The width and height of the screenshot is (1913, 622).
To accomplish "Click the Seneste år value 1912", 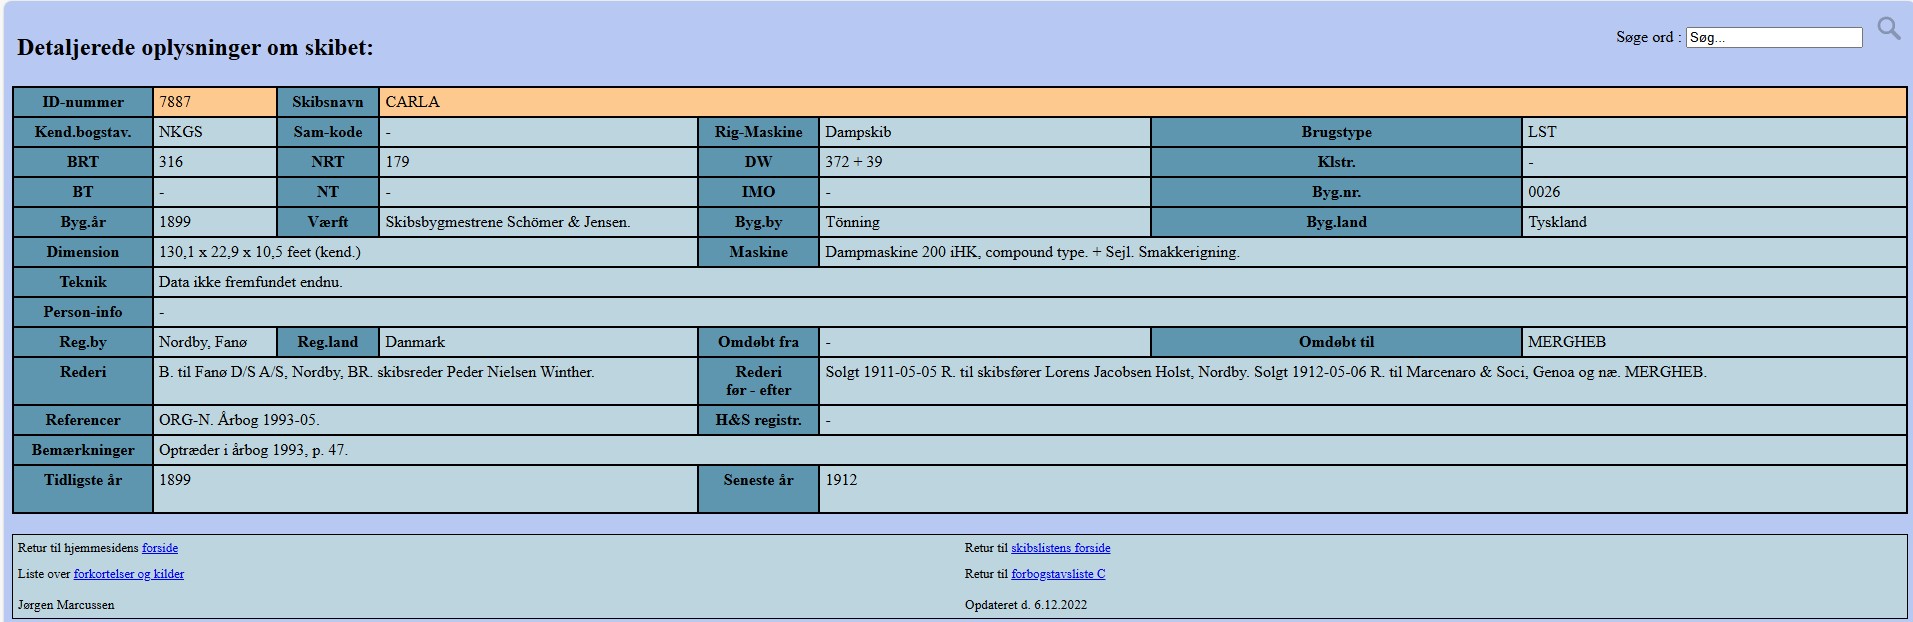I will 841,480.
